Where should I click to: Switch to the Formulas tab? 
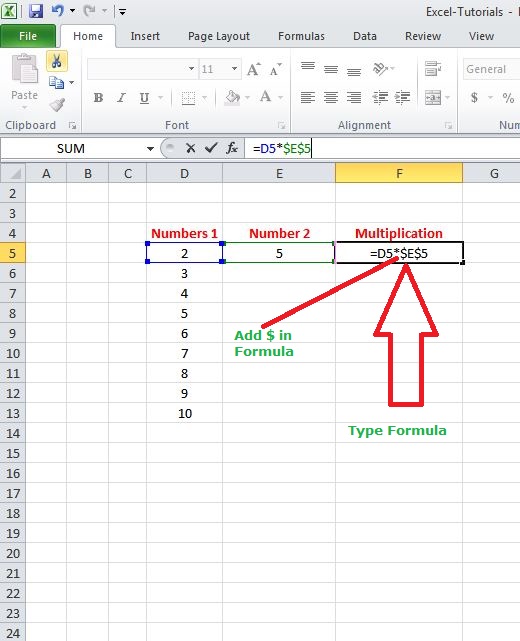pos(301,36)
